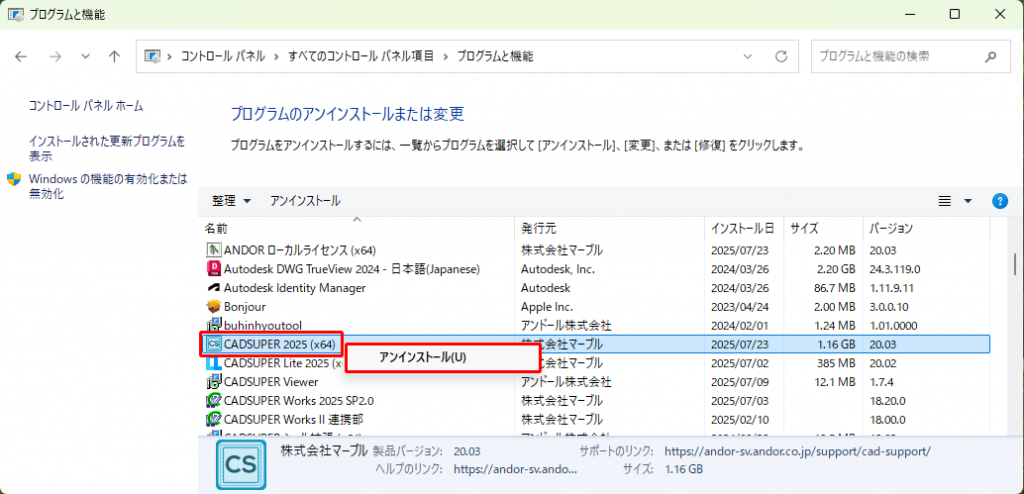
Task: Click the CADSUPER Lite 2025 icon
Action: [214, 363]
